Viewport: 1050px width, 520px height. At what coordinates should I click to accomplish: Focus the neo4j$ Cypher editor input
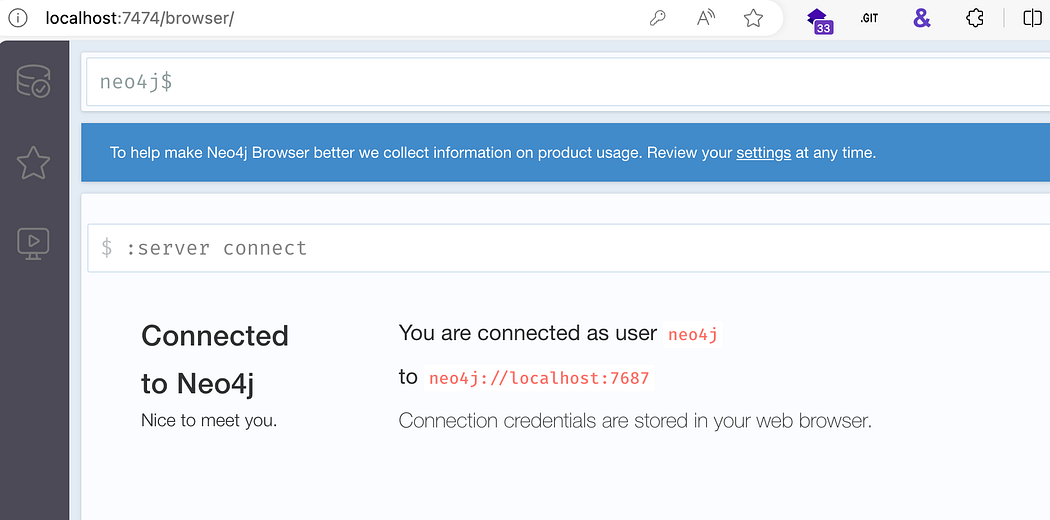(x=568, y=82)
